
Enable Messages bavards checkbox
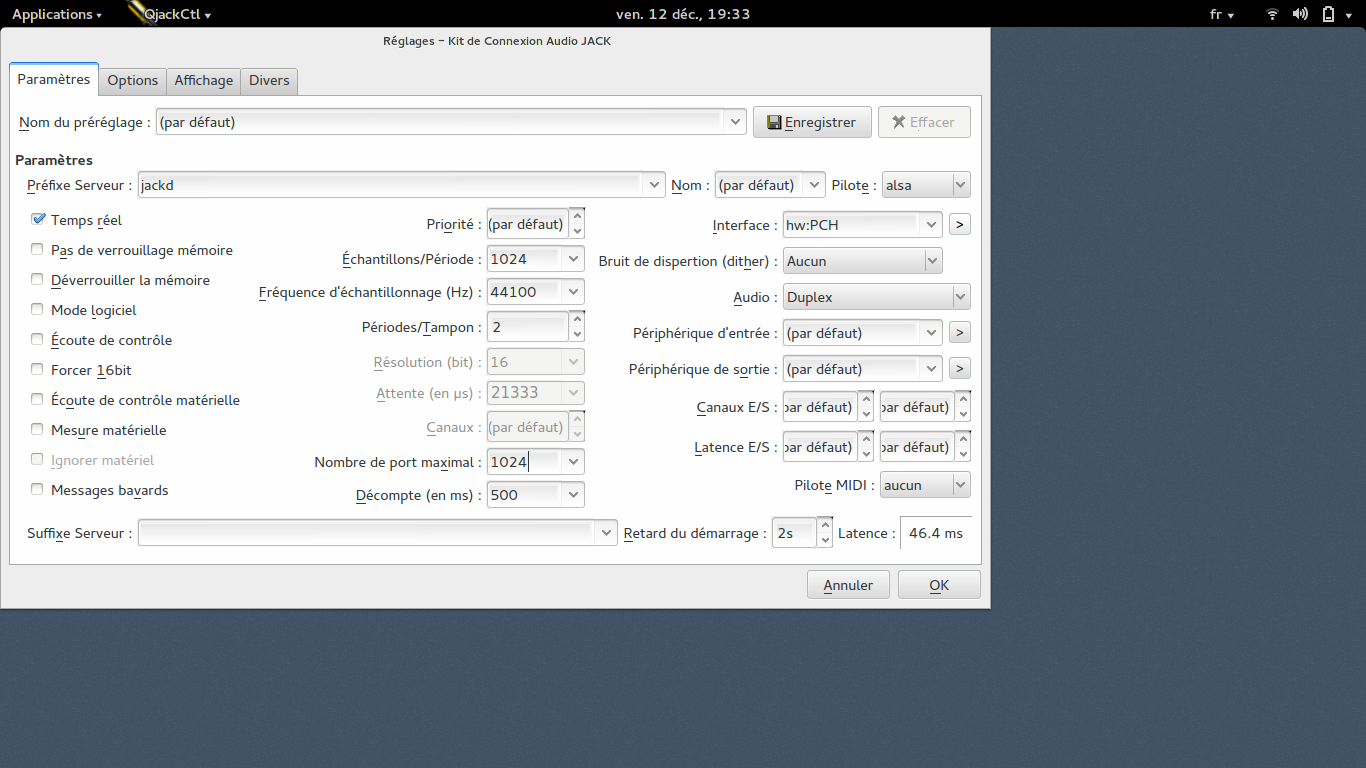38,490
